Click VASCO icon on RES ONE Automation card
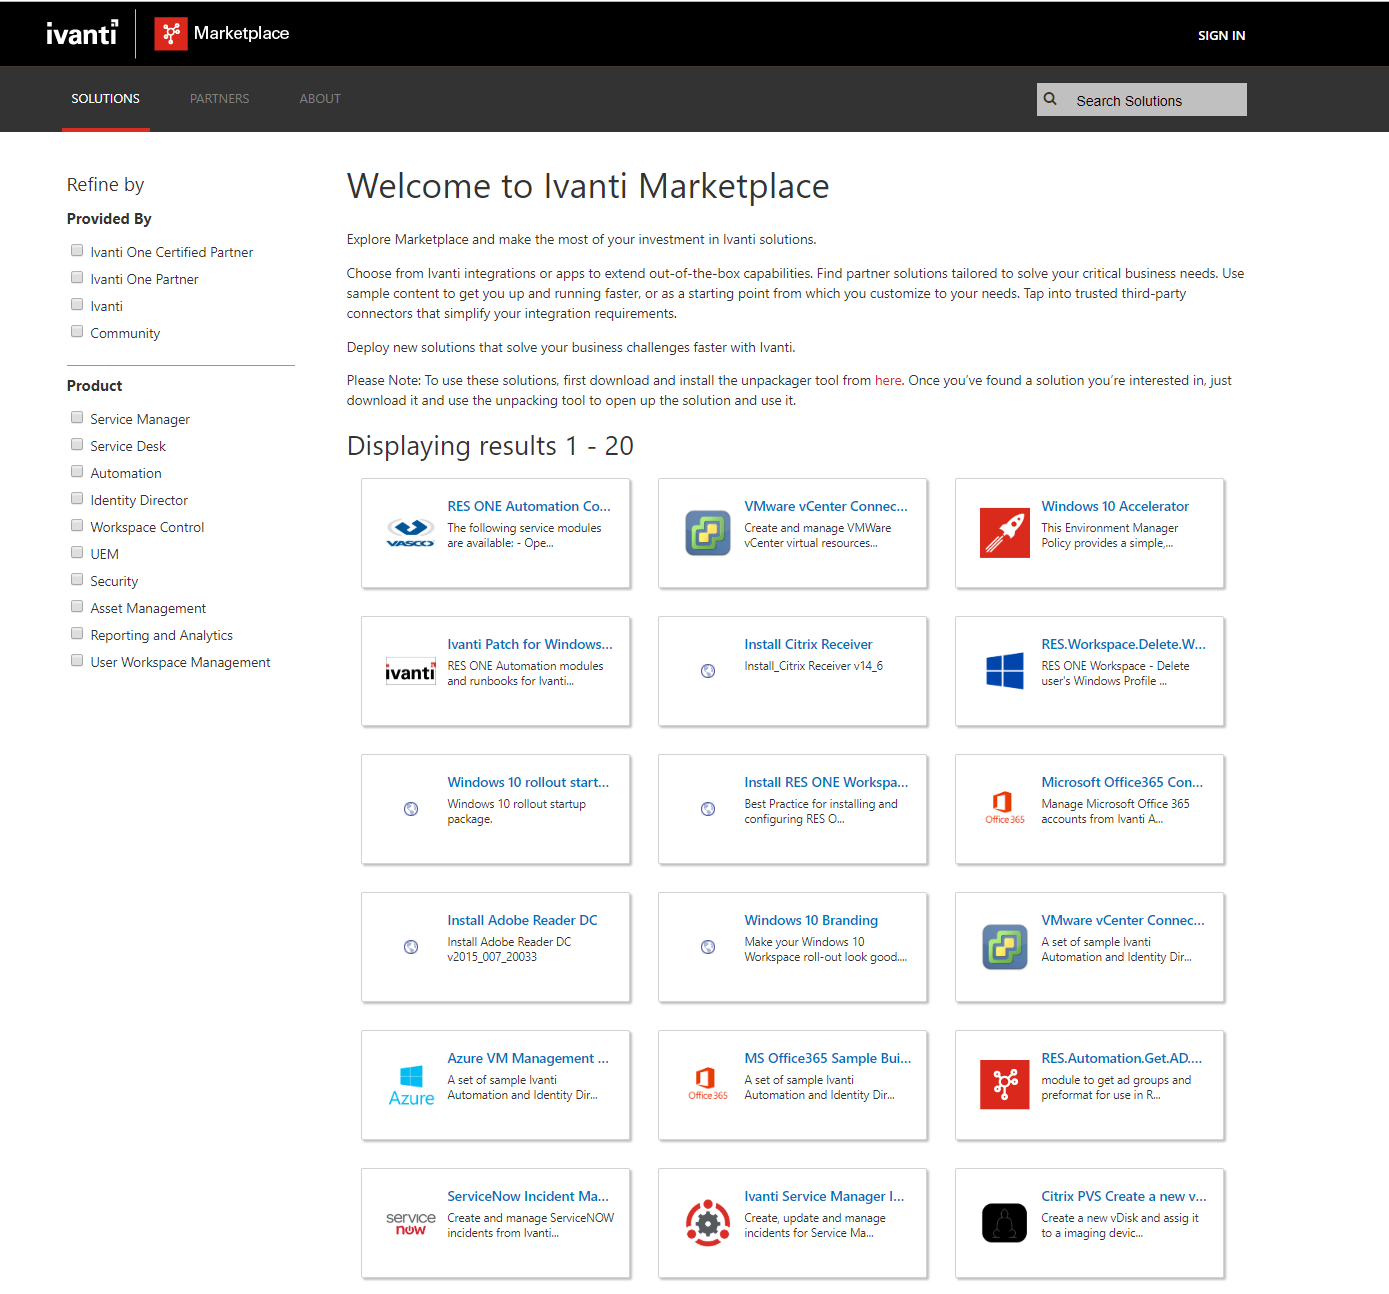 (x=410, y=533)
